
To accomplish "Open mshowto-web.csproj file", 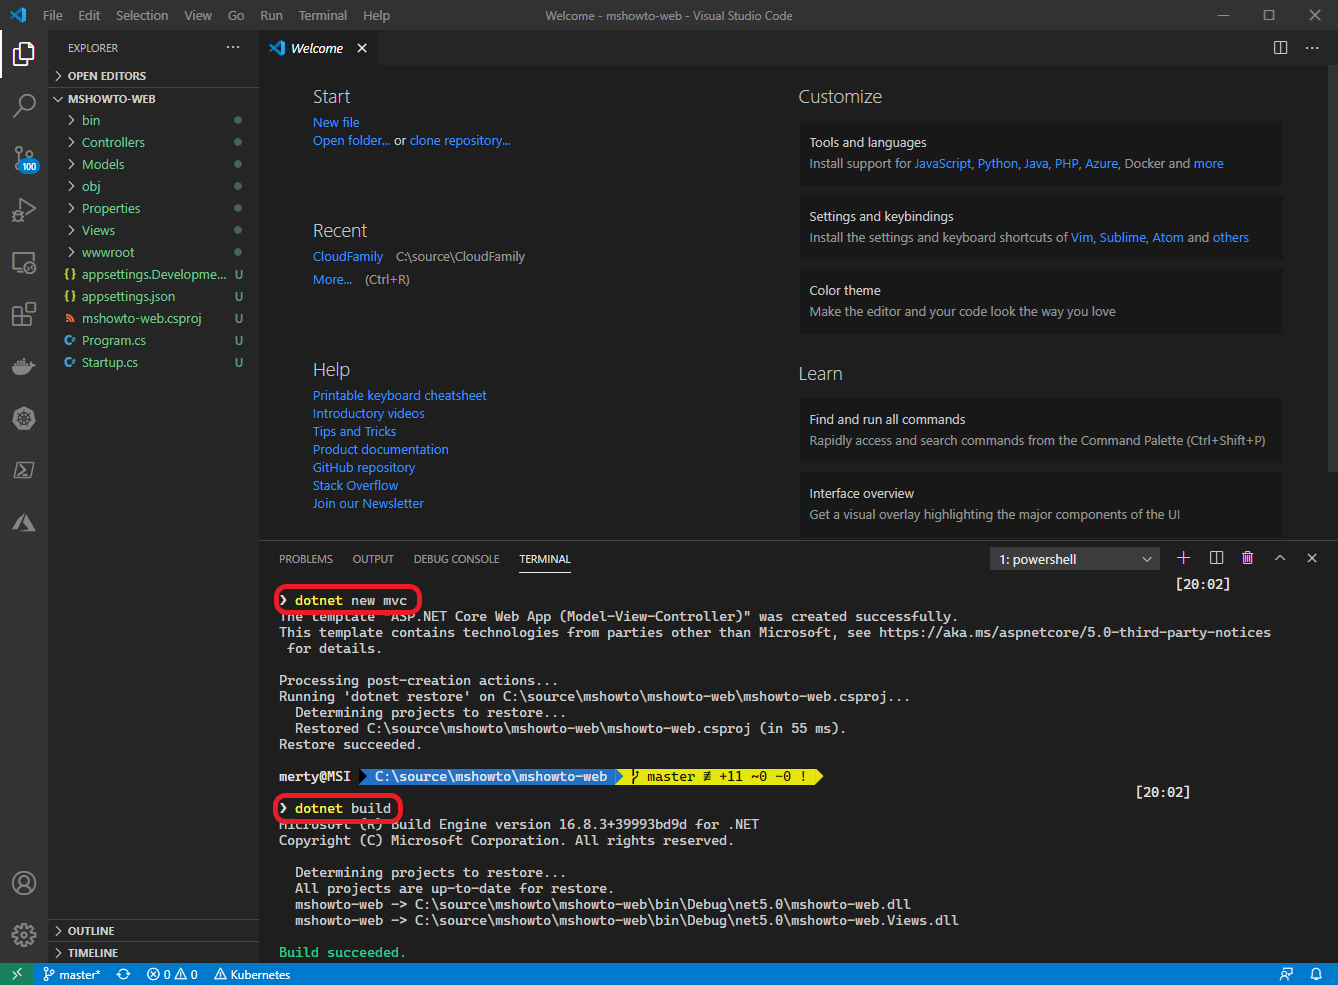I will click(153, 318).
